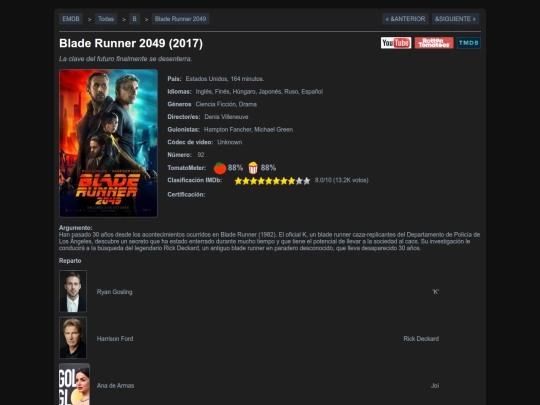This screenshot has width=540, height=405.
Task: Open the Todas breadcrumb
Action: click(106, 19)
